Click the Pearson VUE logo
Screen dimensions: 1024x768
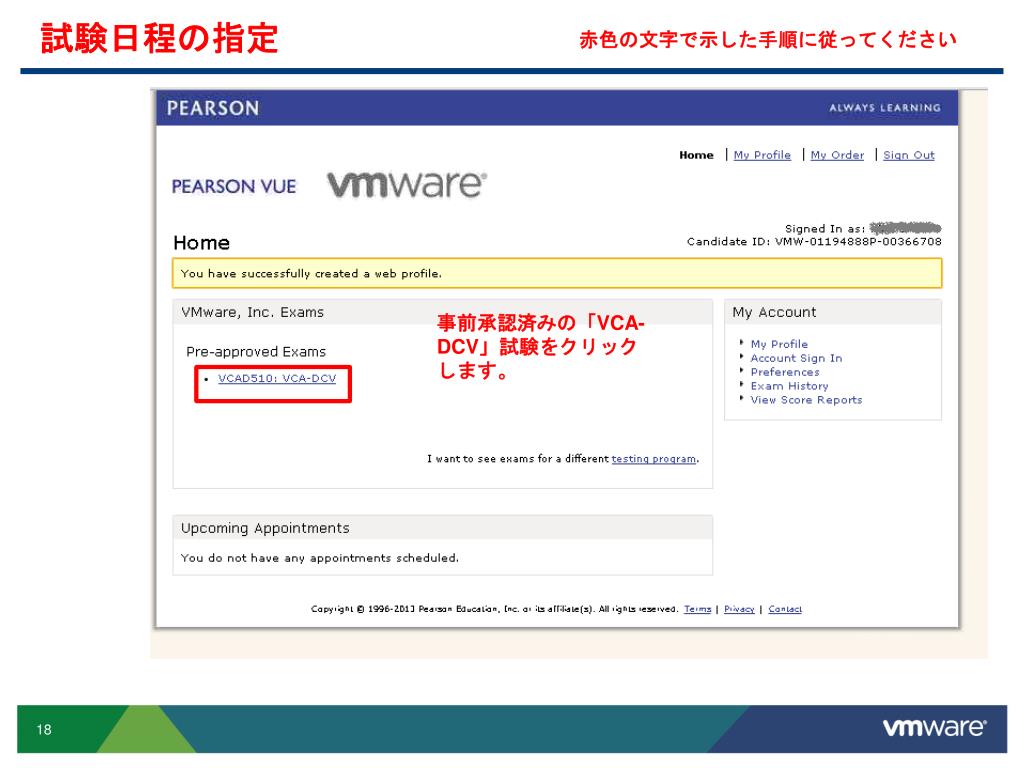point(234,187)
